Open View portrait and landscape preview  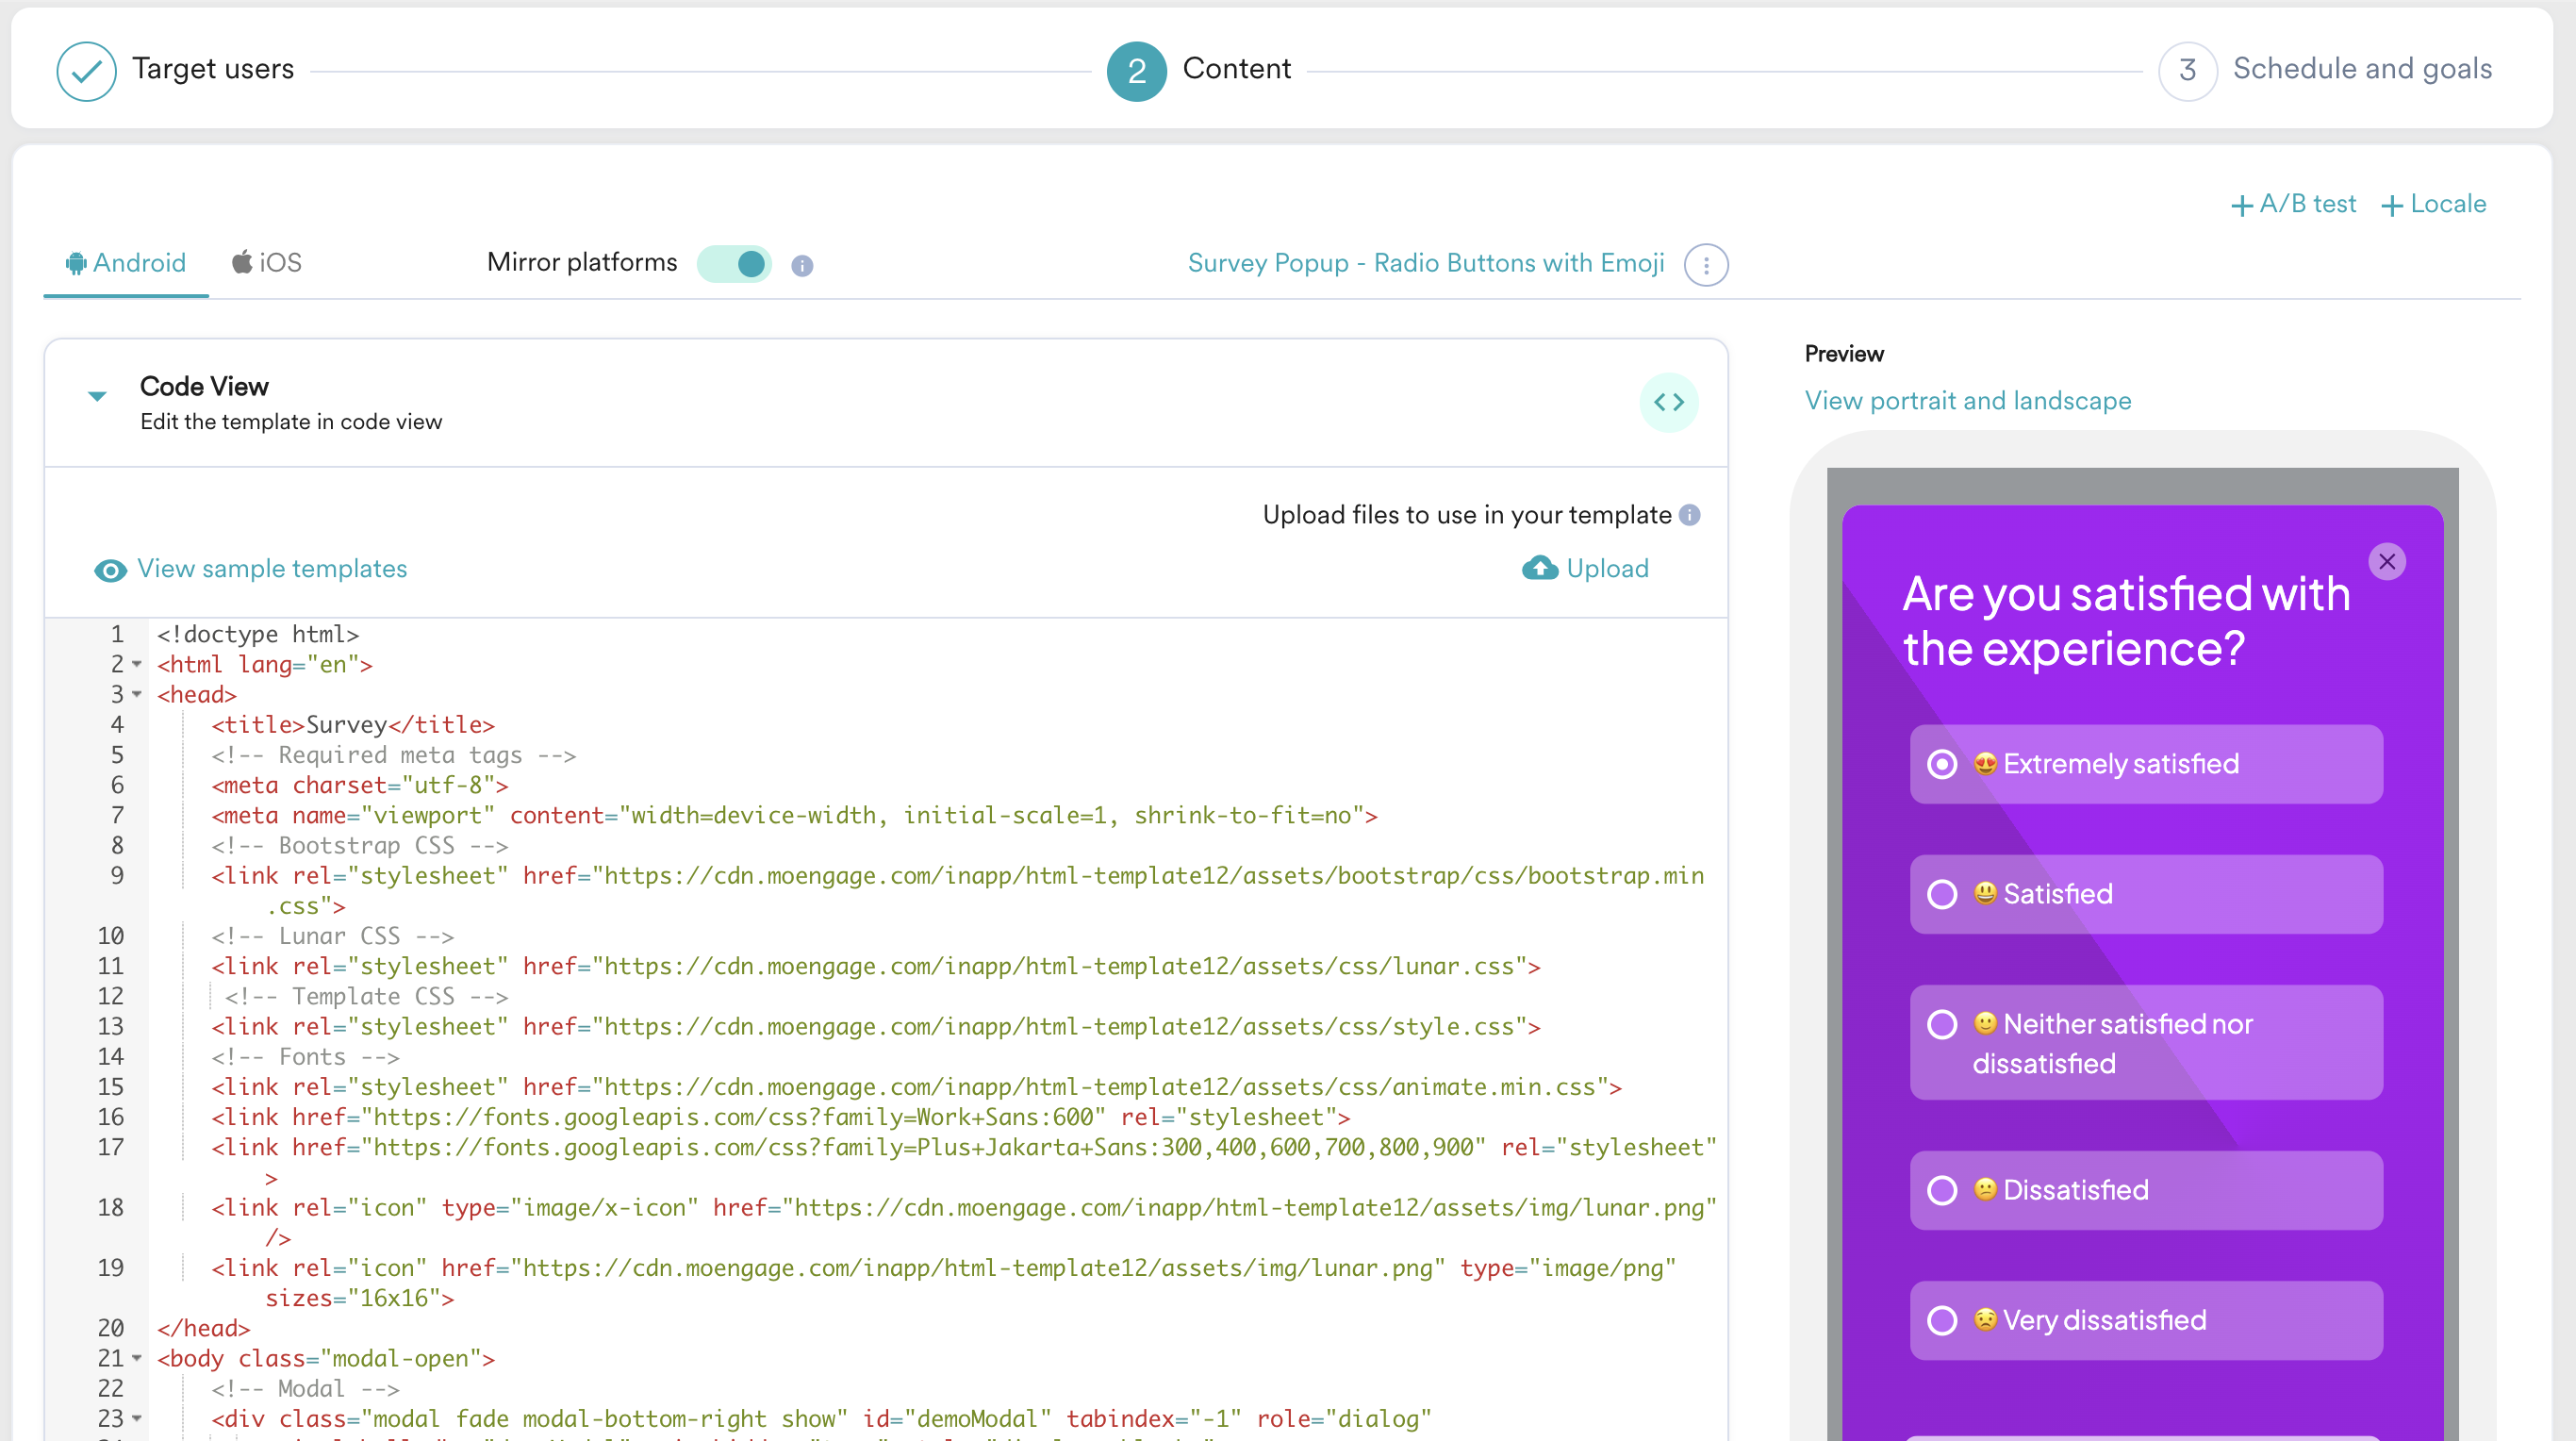pyautogui.click(x=1967, y=400)
